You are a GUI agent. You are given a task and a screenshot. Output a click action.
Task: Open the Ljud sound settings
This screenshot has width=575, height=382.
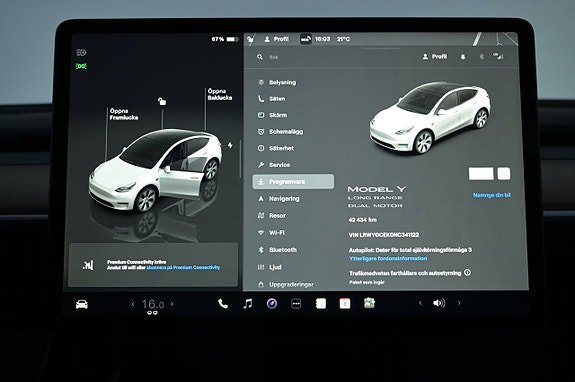(270, 267)
